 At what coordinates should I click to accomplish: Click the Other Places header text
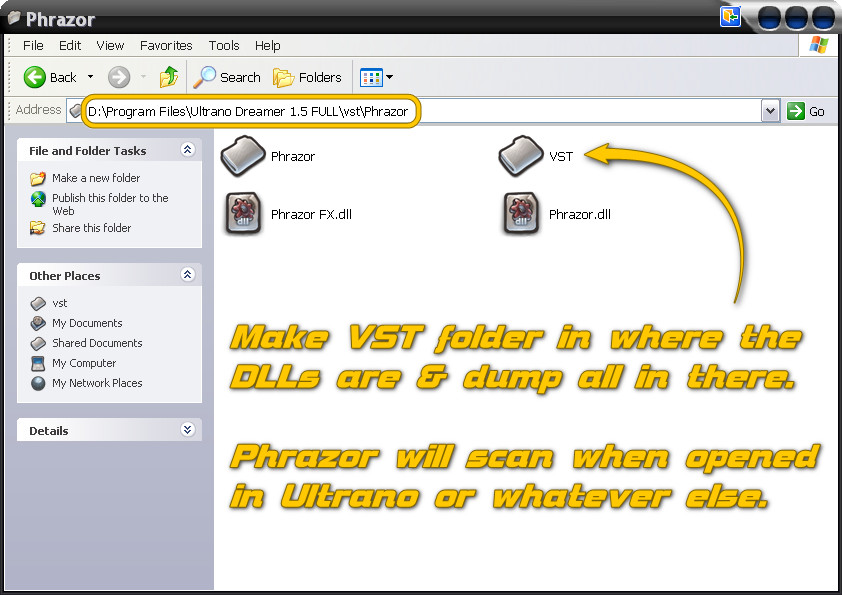pos(64,276)
